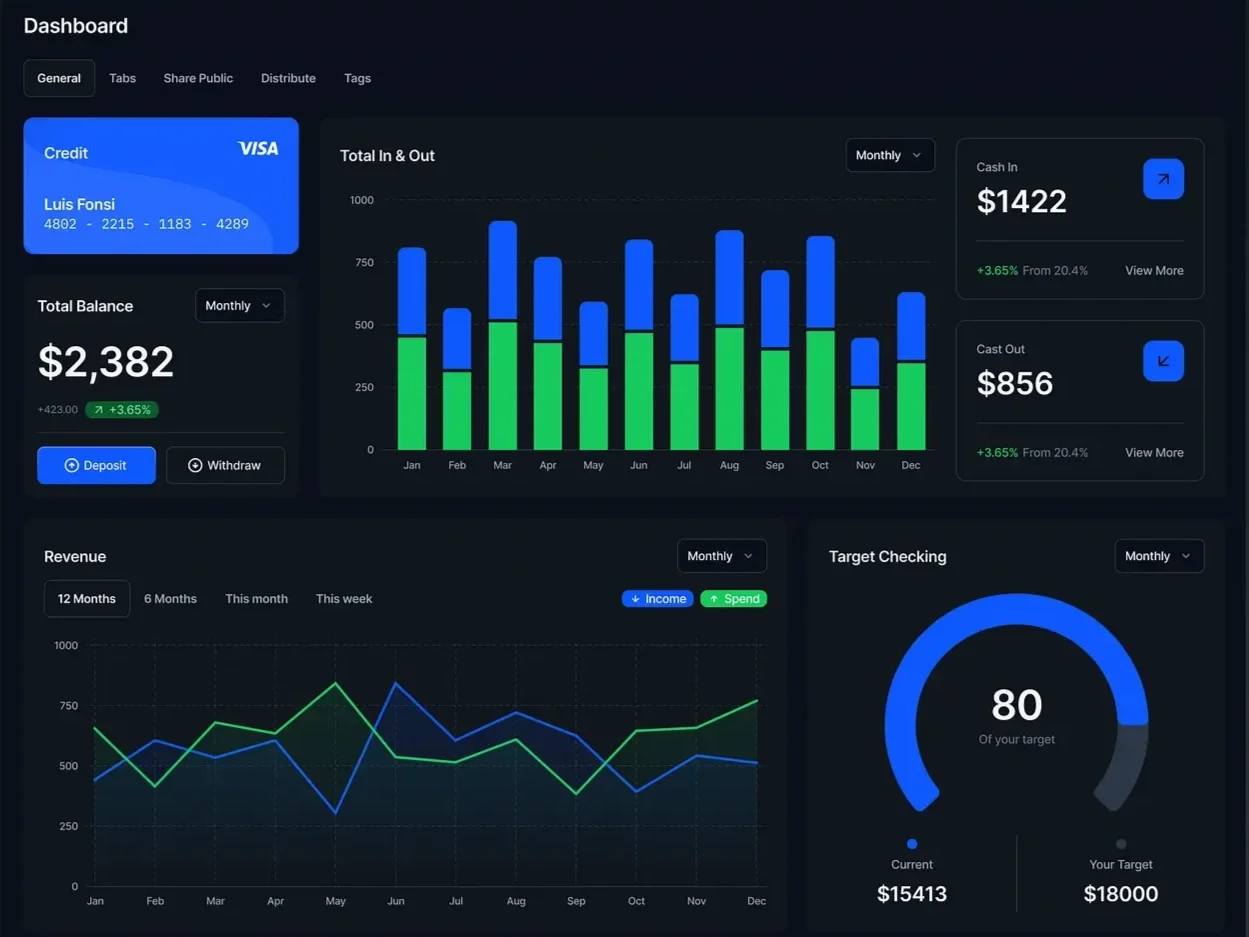Click the Cash In diagonal arrow icon
The image size is (1249, 937).
pyautogui.click(x=1162, y=178)
